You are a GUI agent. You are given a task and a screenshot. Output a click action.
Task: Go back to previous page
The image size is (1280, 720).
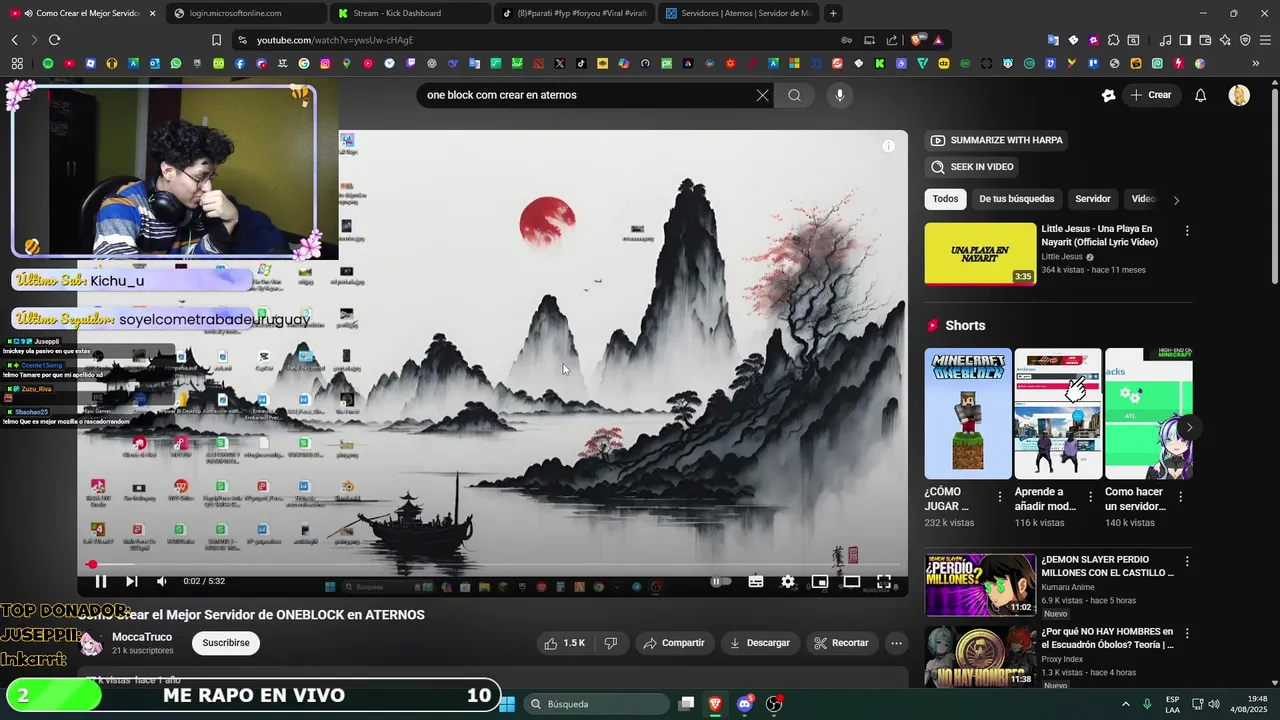(14, 40)
